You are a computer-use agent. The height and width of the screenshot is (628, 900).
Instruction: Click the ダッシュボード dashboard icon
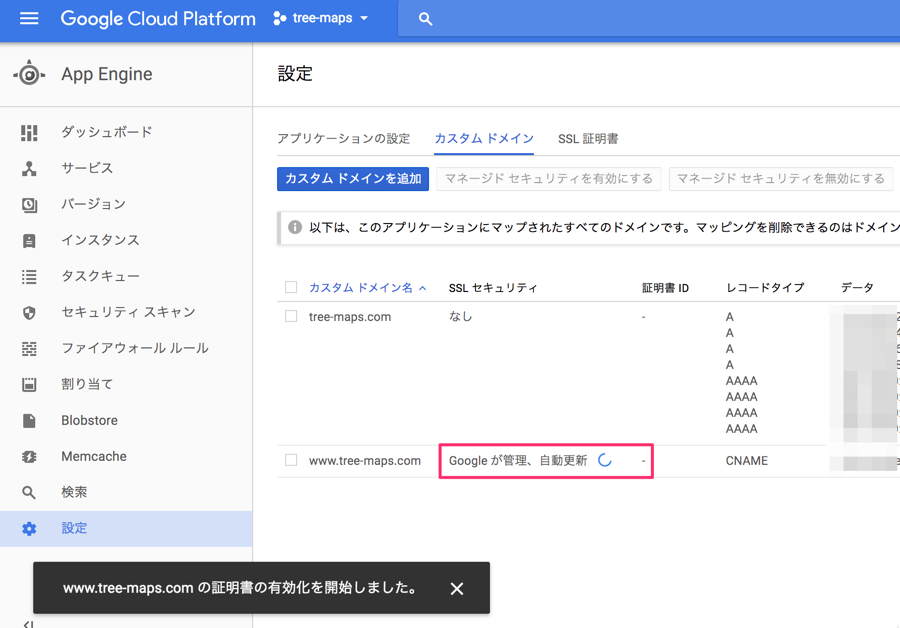pos(29,133)
